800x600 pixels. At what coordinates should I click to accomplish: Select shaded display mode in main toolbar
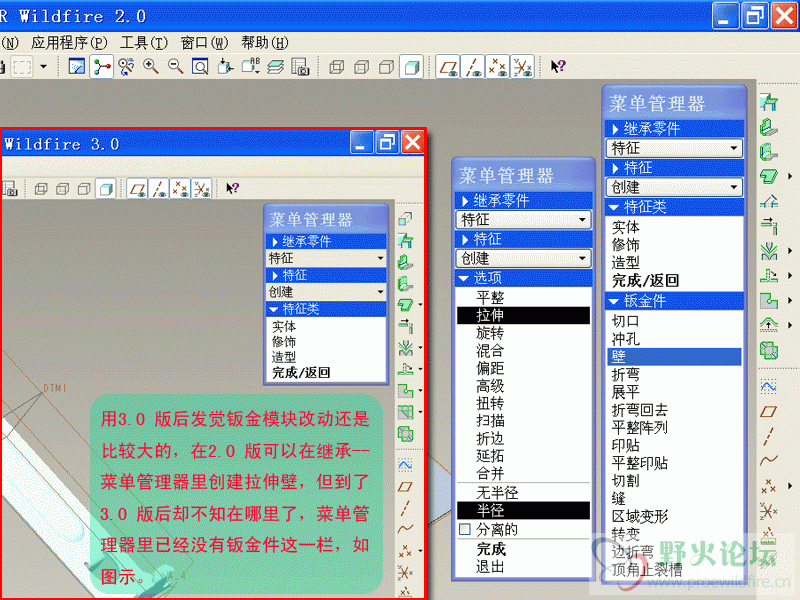(411, 67)
